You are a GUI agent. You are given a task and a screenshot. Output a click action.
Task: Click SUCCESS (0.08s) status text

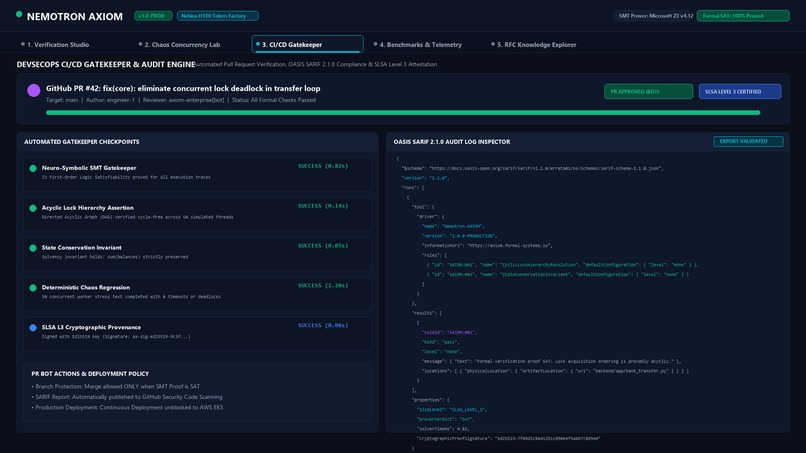click(x=323, y=325)
